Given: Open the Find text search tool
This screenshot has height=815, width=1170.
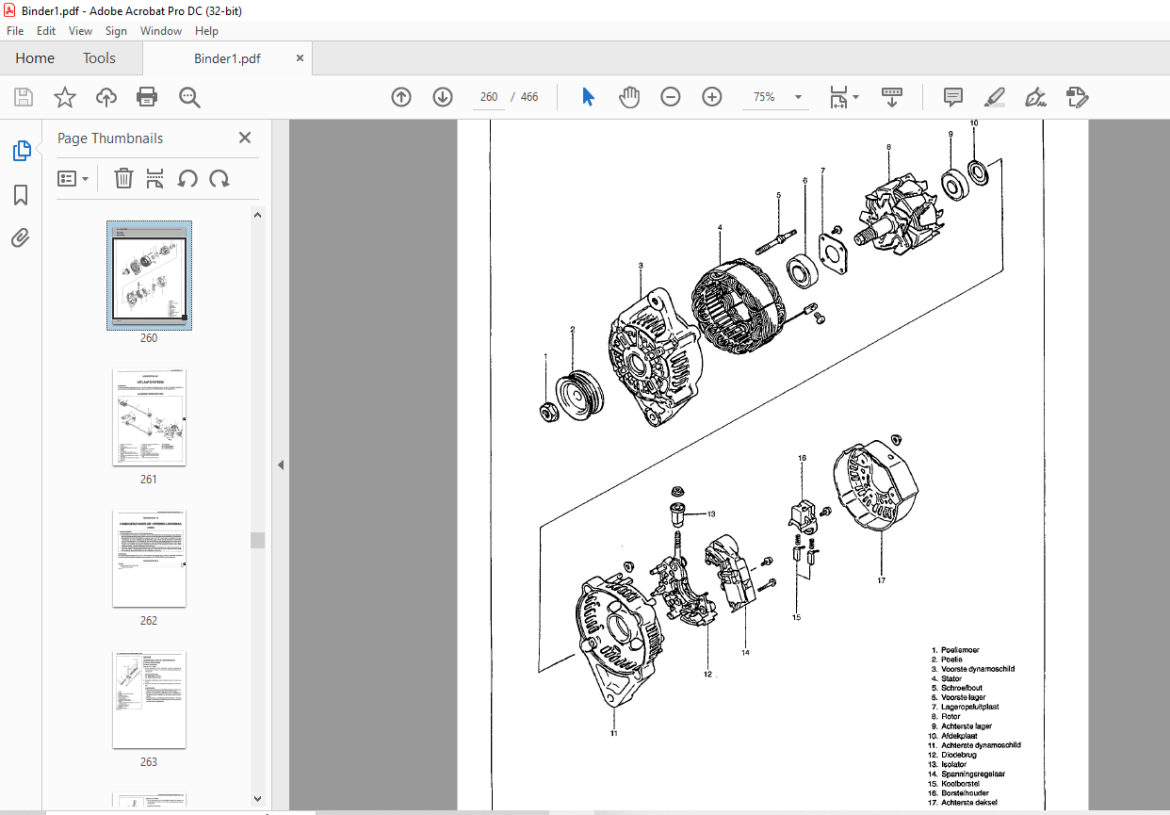Looking at the screenshot, I should pyautogui.click(x=189, y=97).
